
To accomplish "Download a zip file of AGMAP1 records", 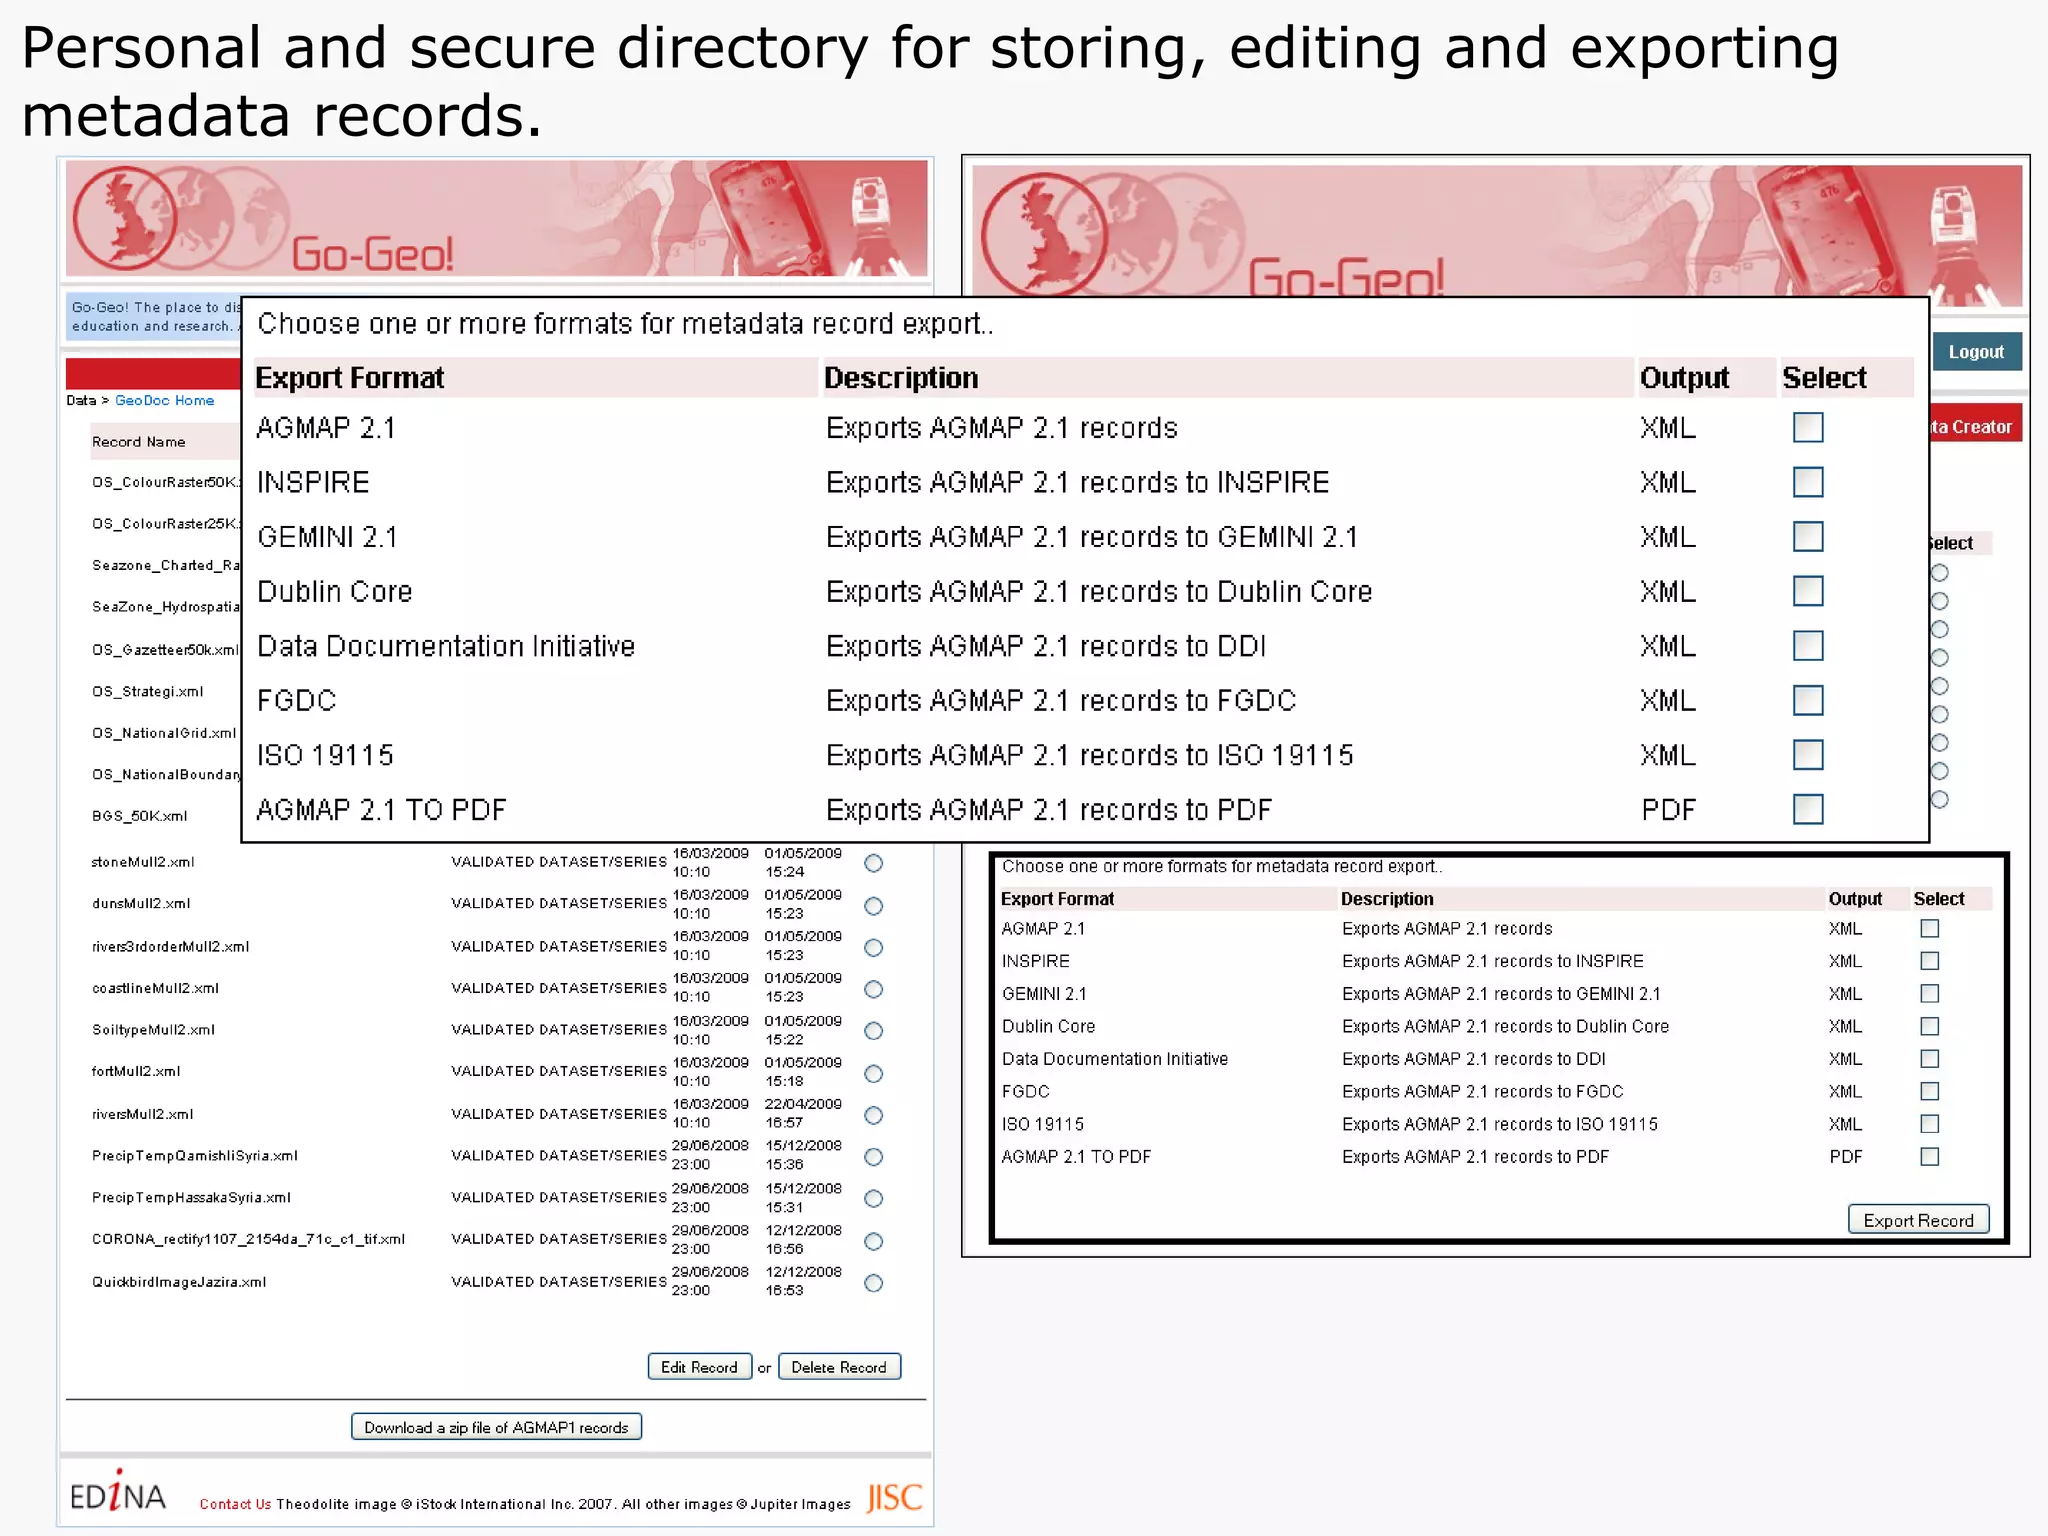I will (496, 1427).
